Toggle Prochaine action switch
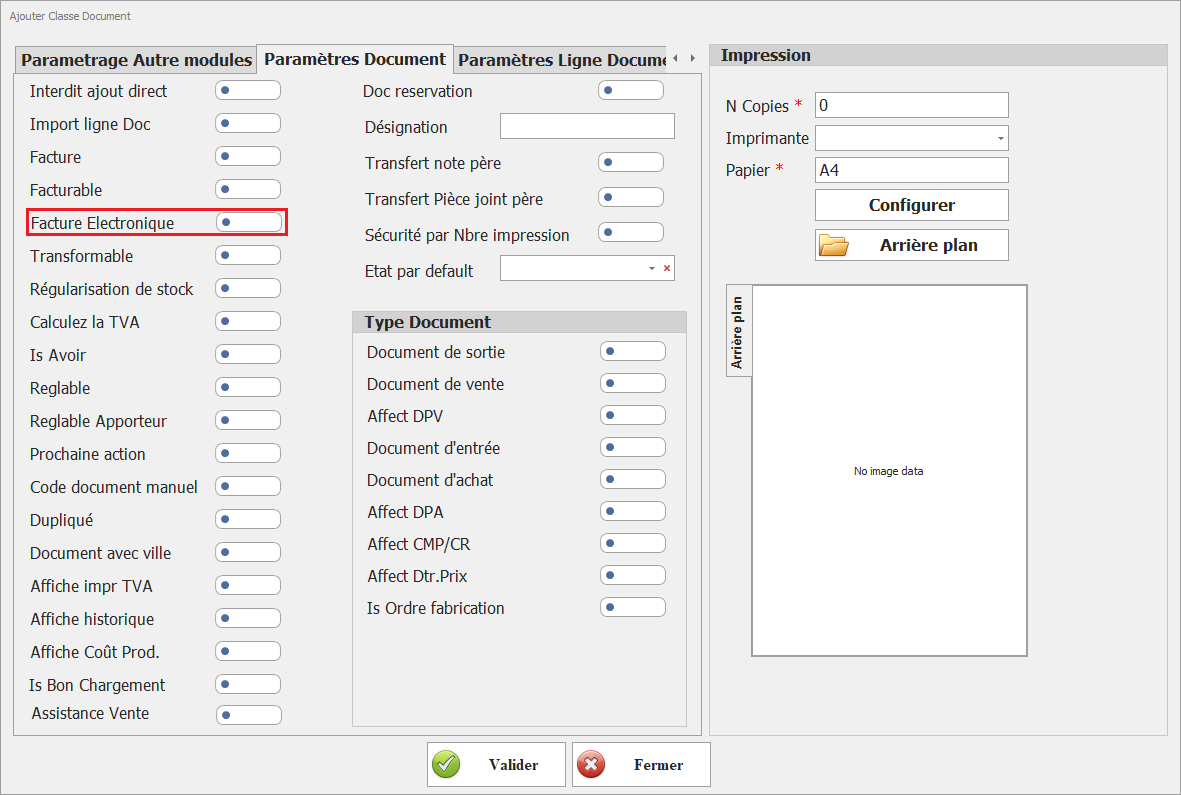The width and height of the screenshot is (1181, 795). click(x=248, y=453)
